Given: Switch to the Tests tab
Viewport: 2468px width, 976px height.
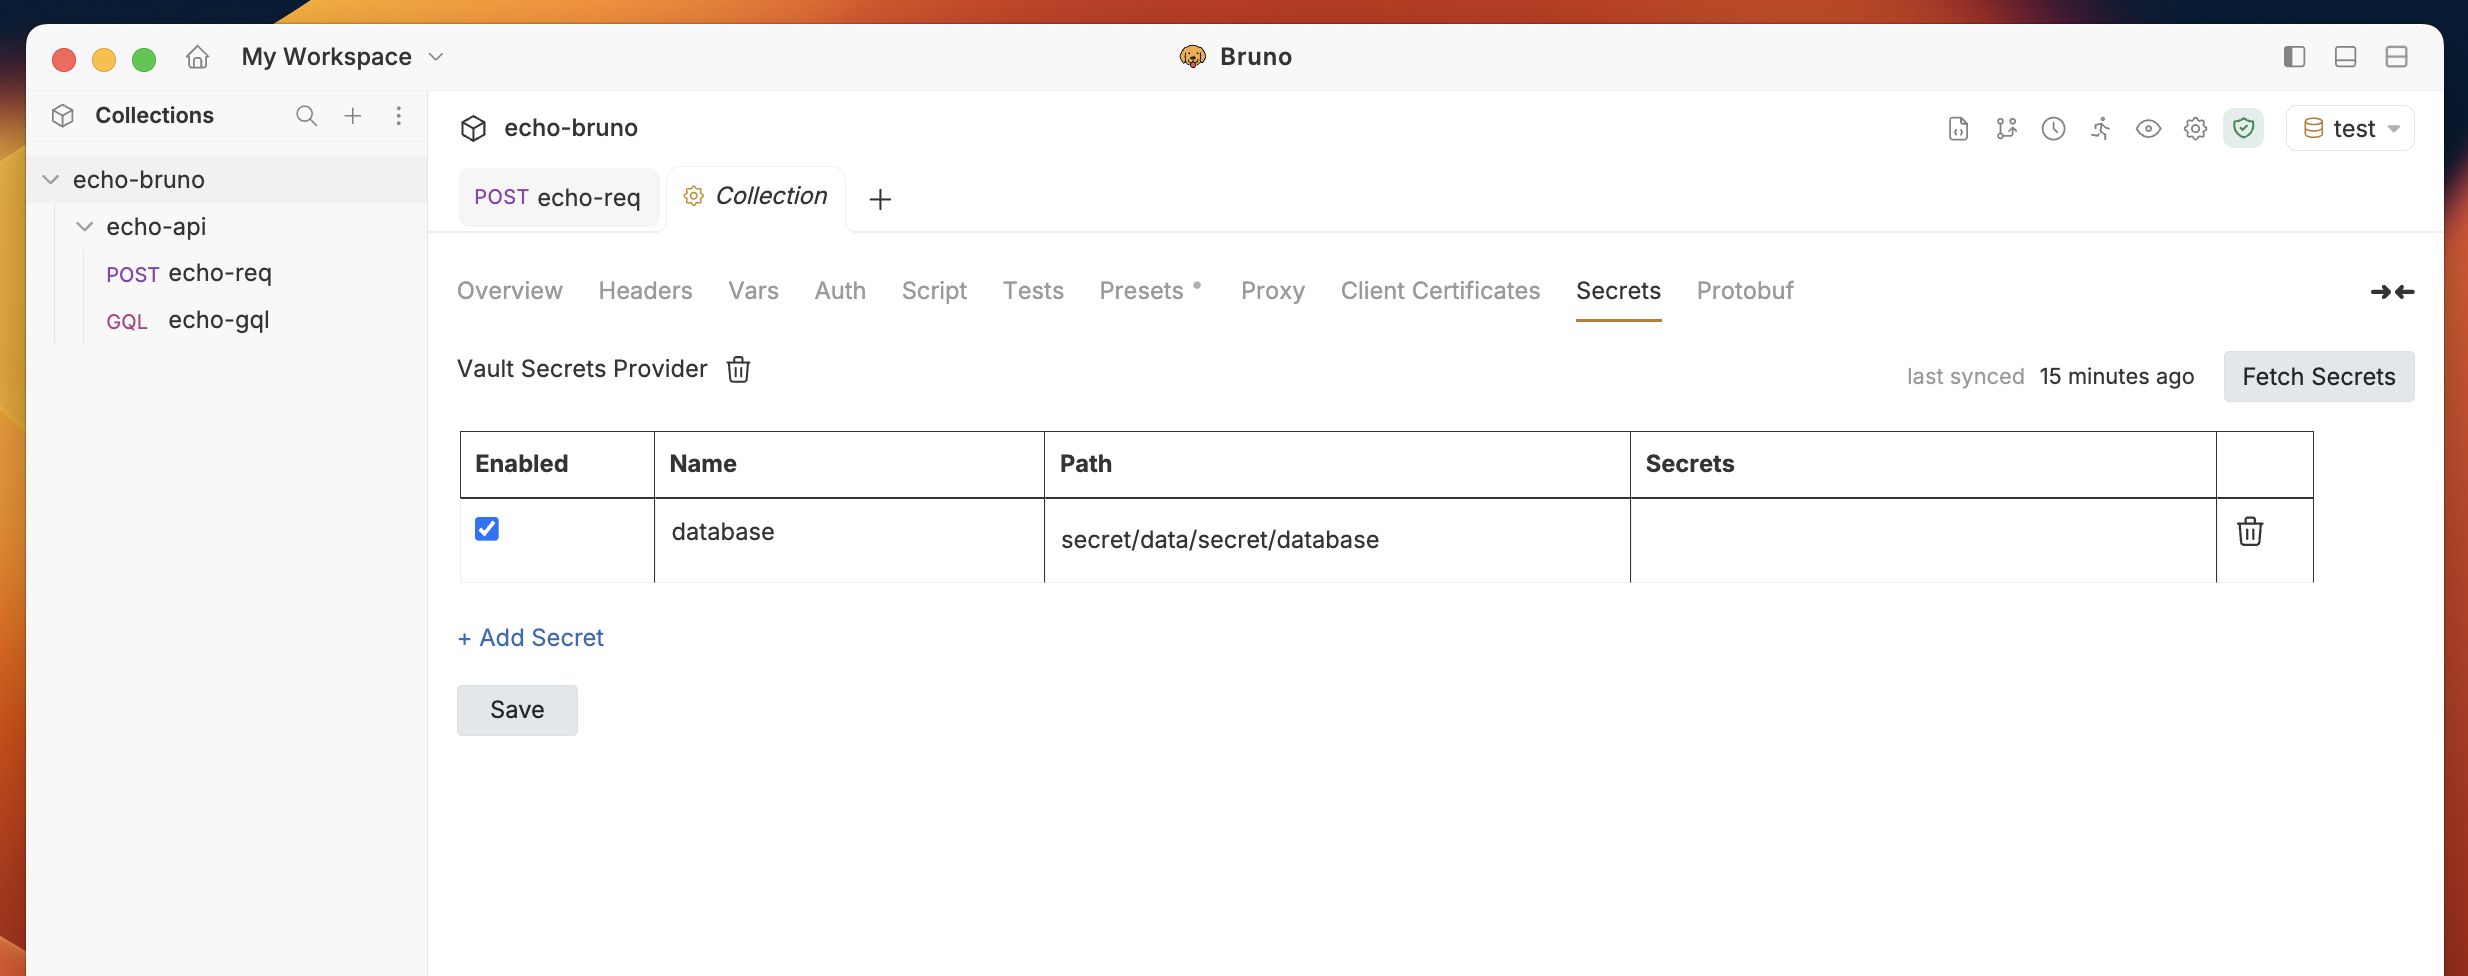Looking at the screenshot, I should click(1034, 291).
